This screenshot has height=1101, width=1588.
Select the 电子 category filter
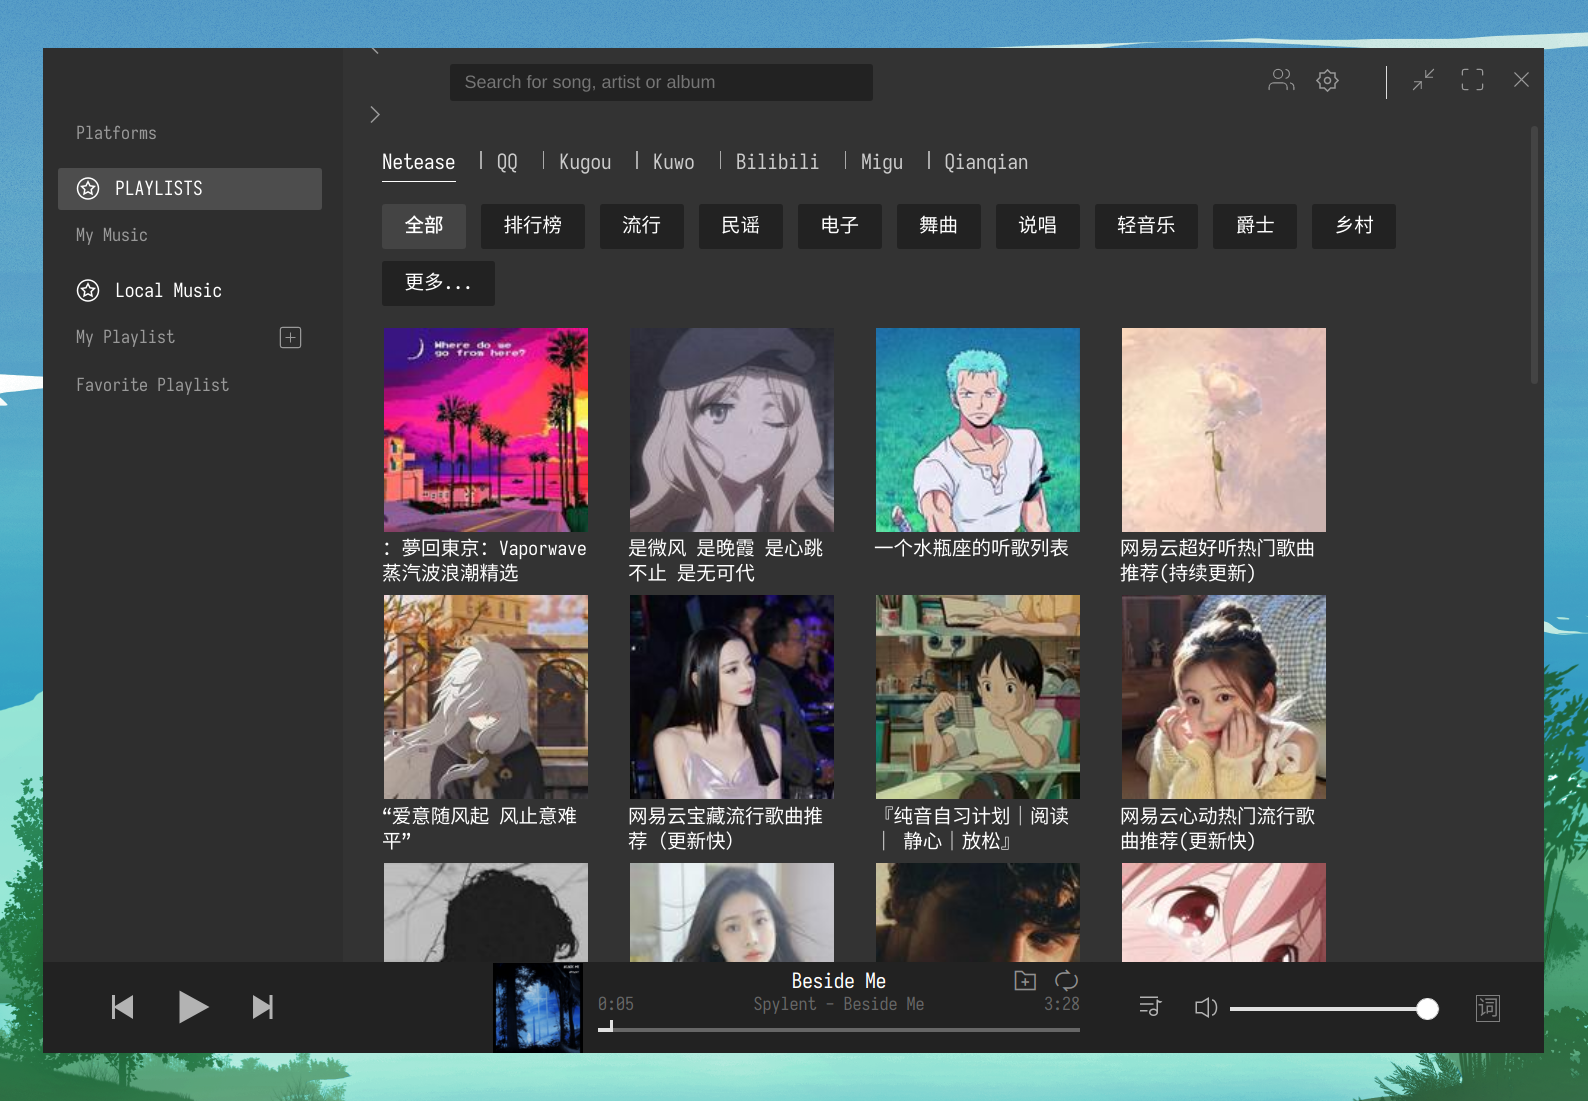click(x=840, y=226)
